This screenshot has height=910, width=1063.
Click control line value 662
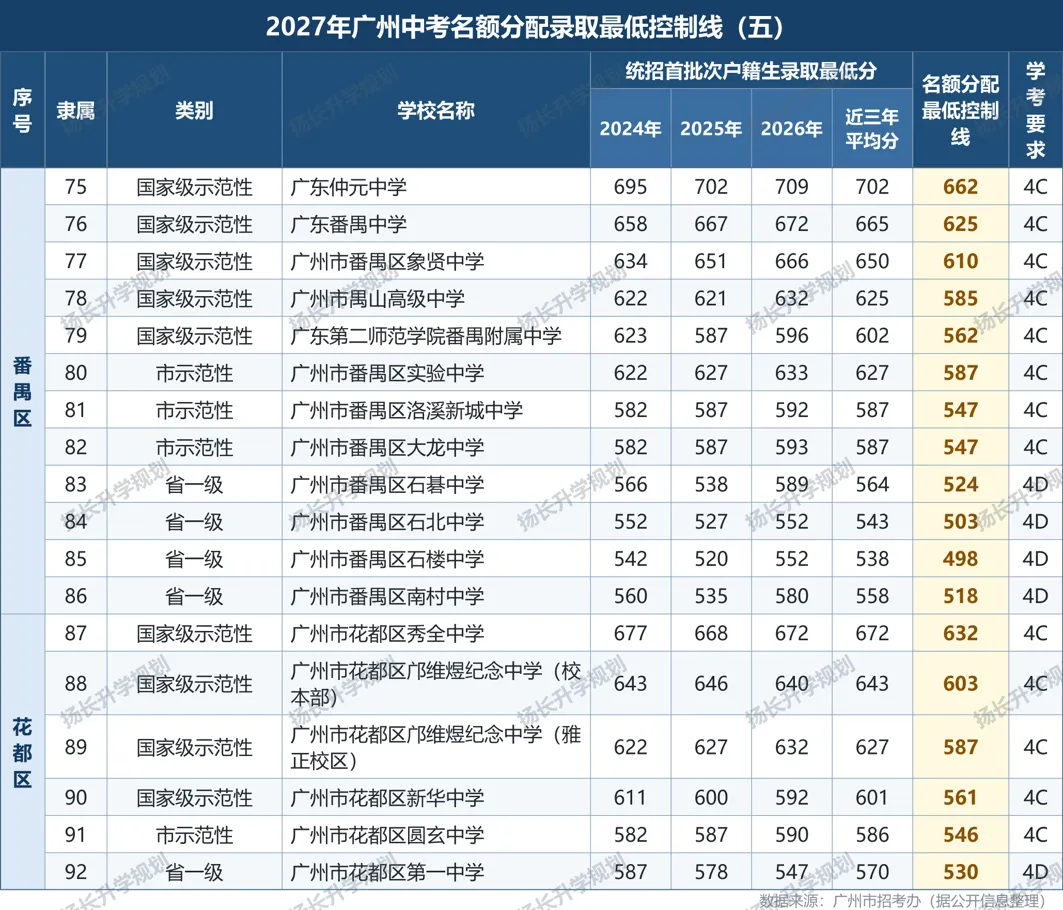pos(960,187)
